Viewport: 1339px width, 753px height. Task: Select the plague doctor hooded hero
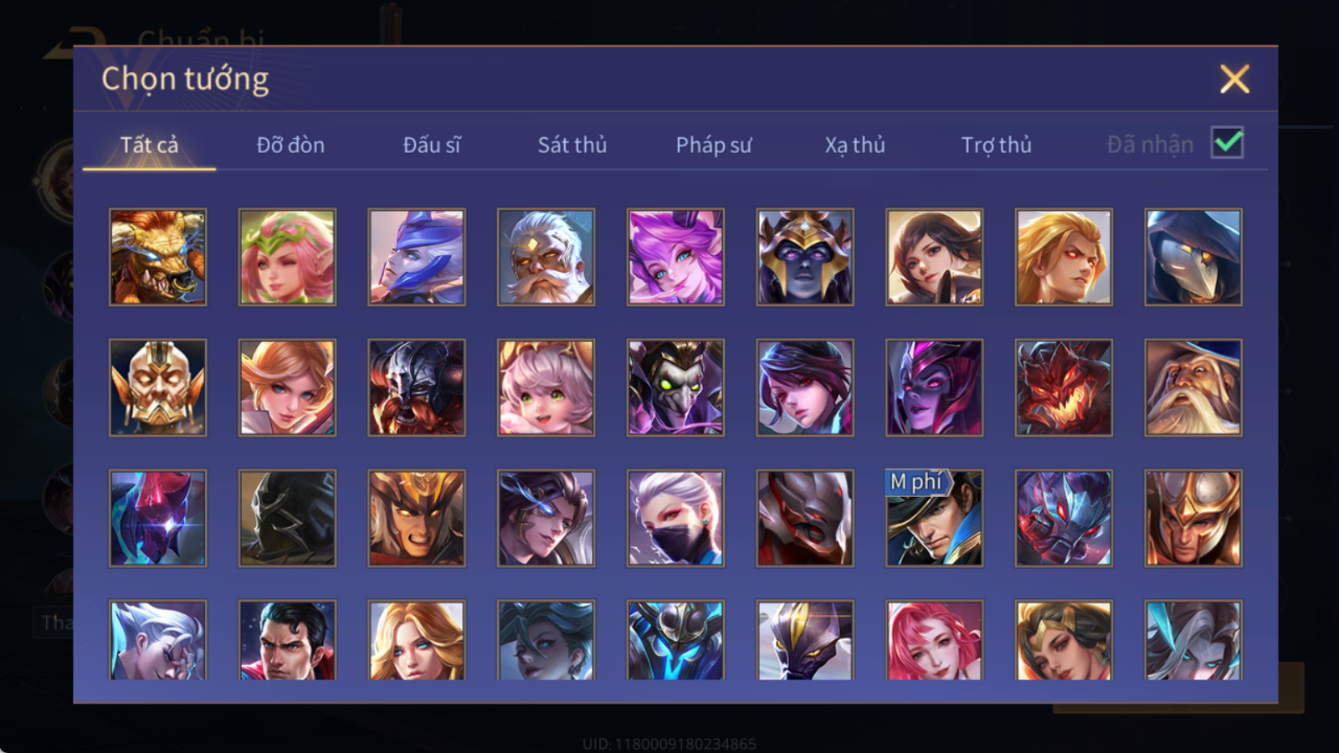pyautogui.click(x=1193, y=257)
